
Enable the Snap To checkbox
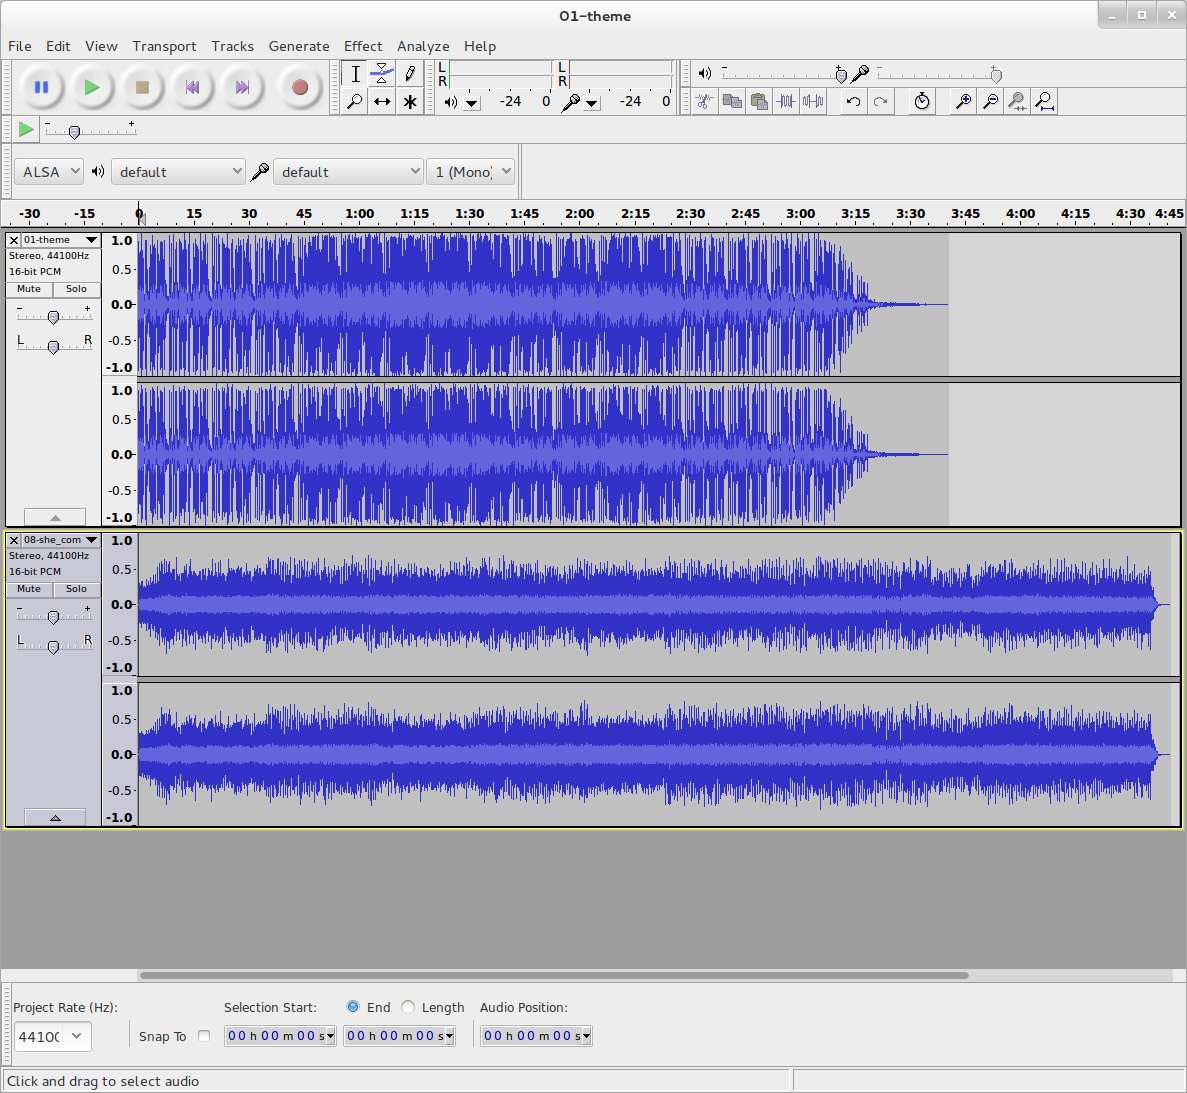pyautogui.click(x=204, y=1036)
